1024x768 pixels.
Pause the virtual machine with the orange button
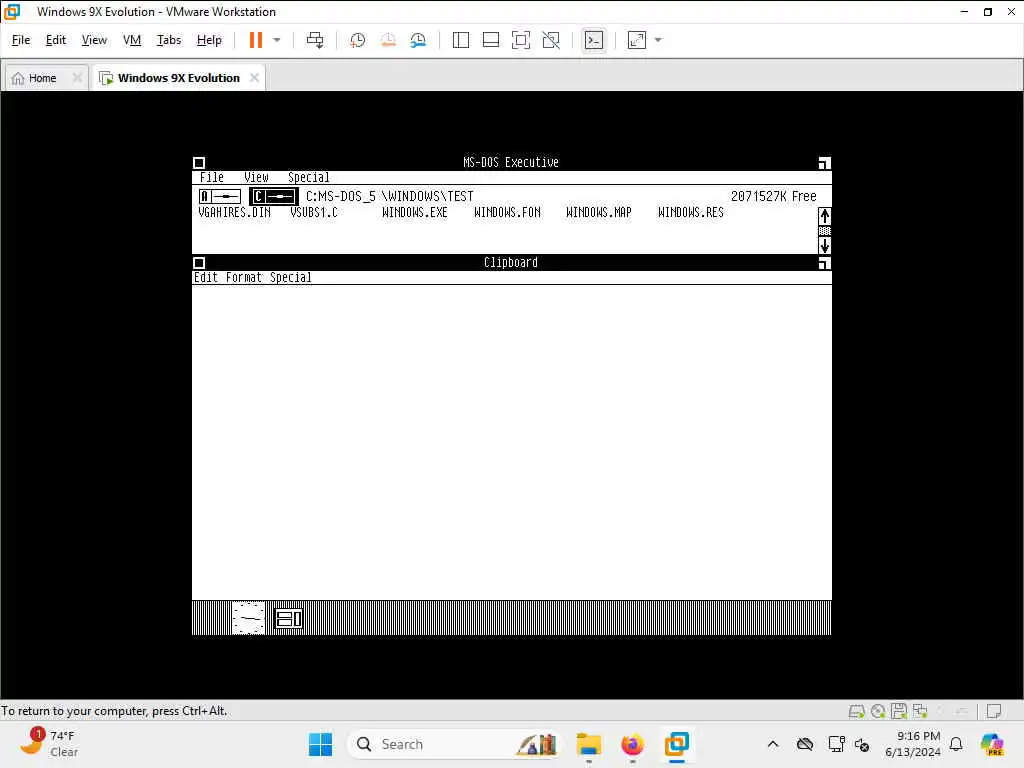[255, 40]
